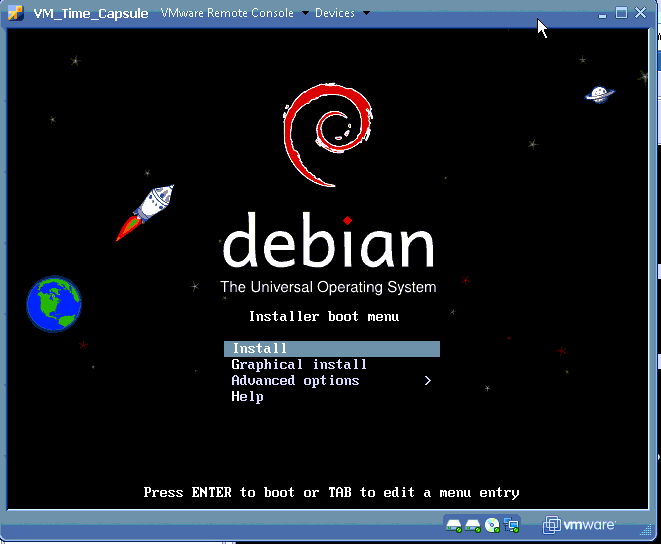Click the network adapter status icon
The width and height of the screenshot is (661, 544).
511,525
